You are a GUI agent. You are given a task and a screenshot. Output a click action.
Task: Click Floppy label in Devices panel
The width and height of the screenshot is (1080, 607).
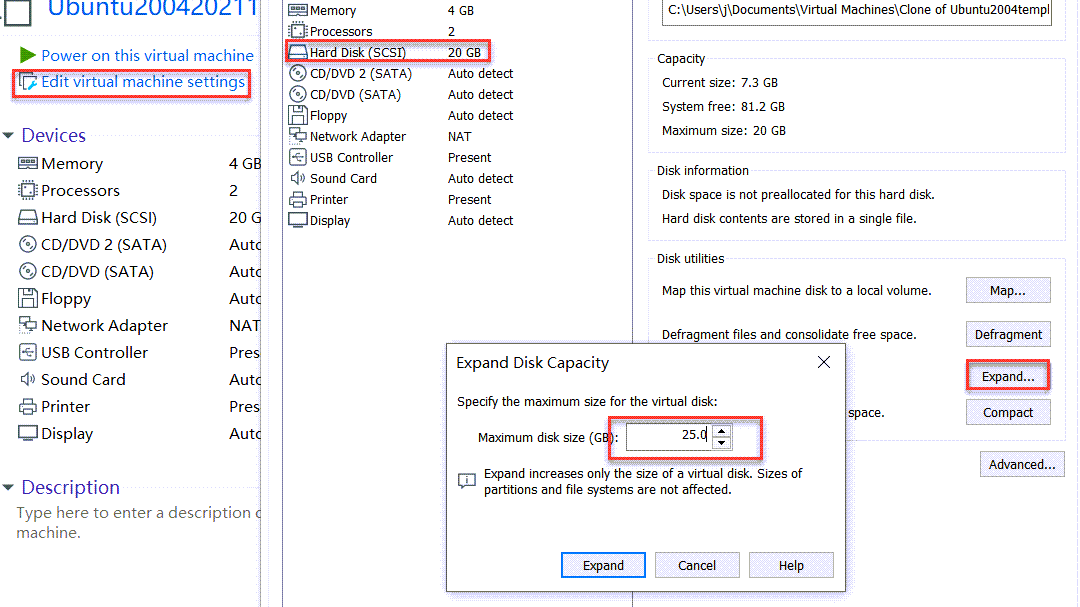pyautogui.click(x=66, y=298)
